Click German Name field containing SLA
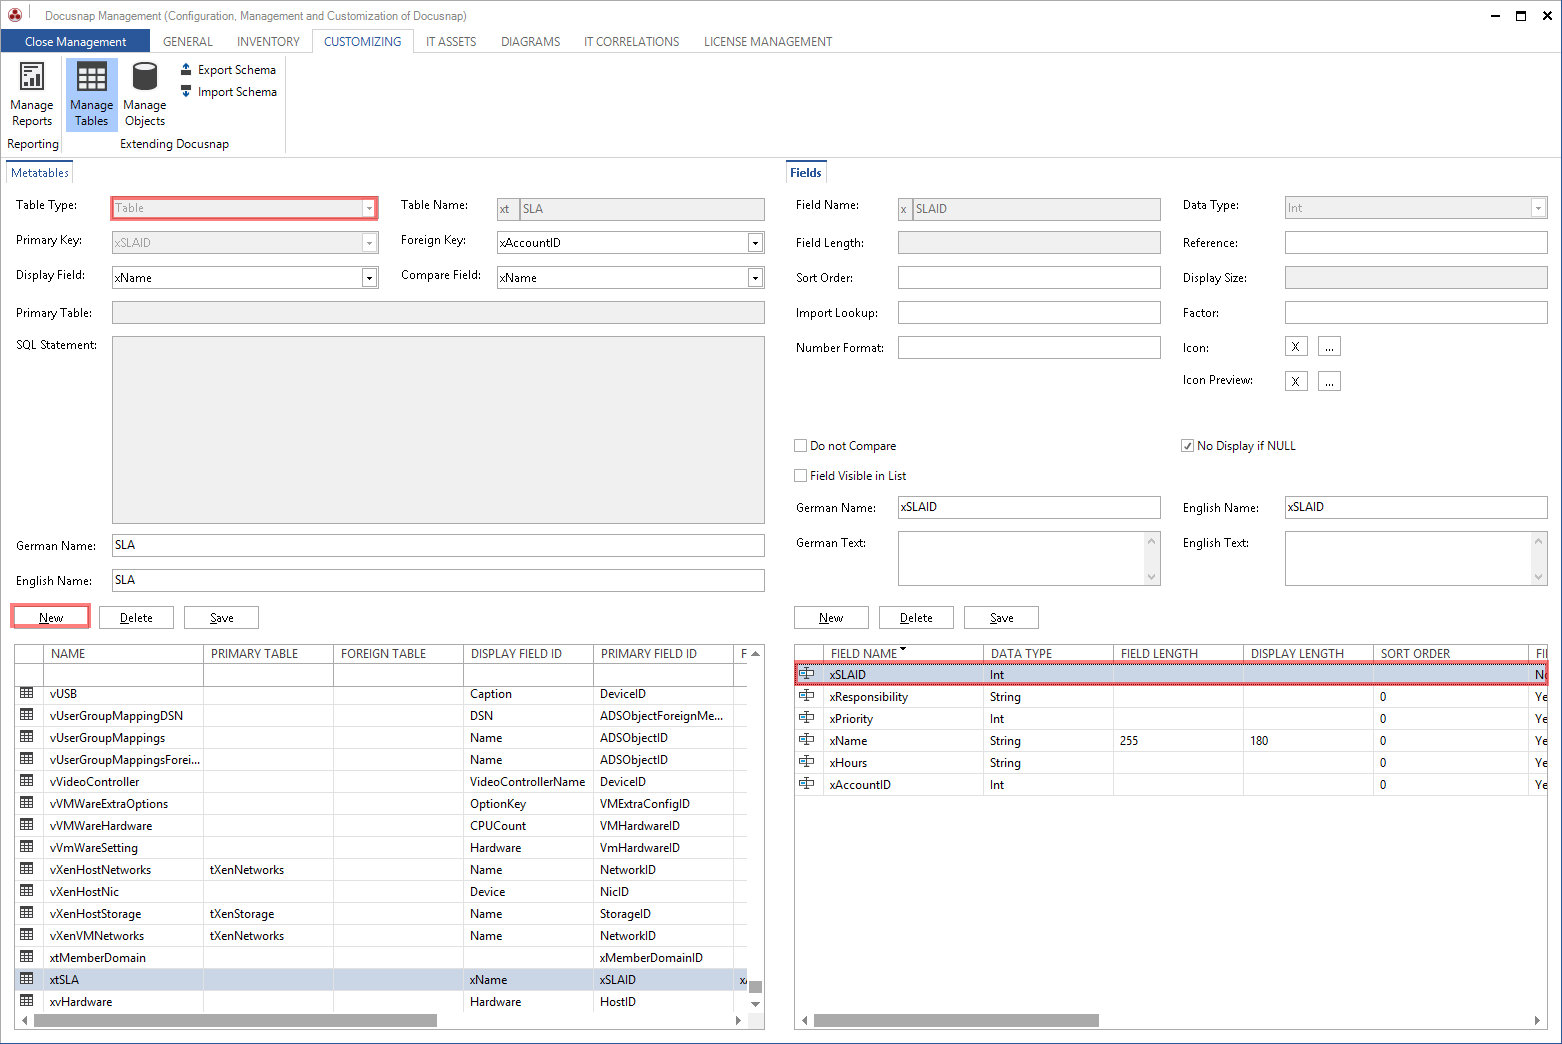1562x1044 pixels. pyautogui.click(x=438, y=545)
